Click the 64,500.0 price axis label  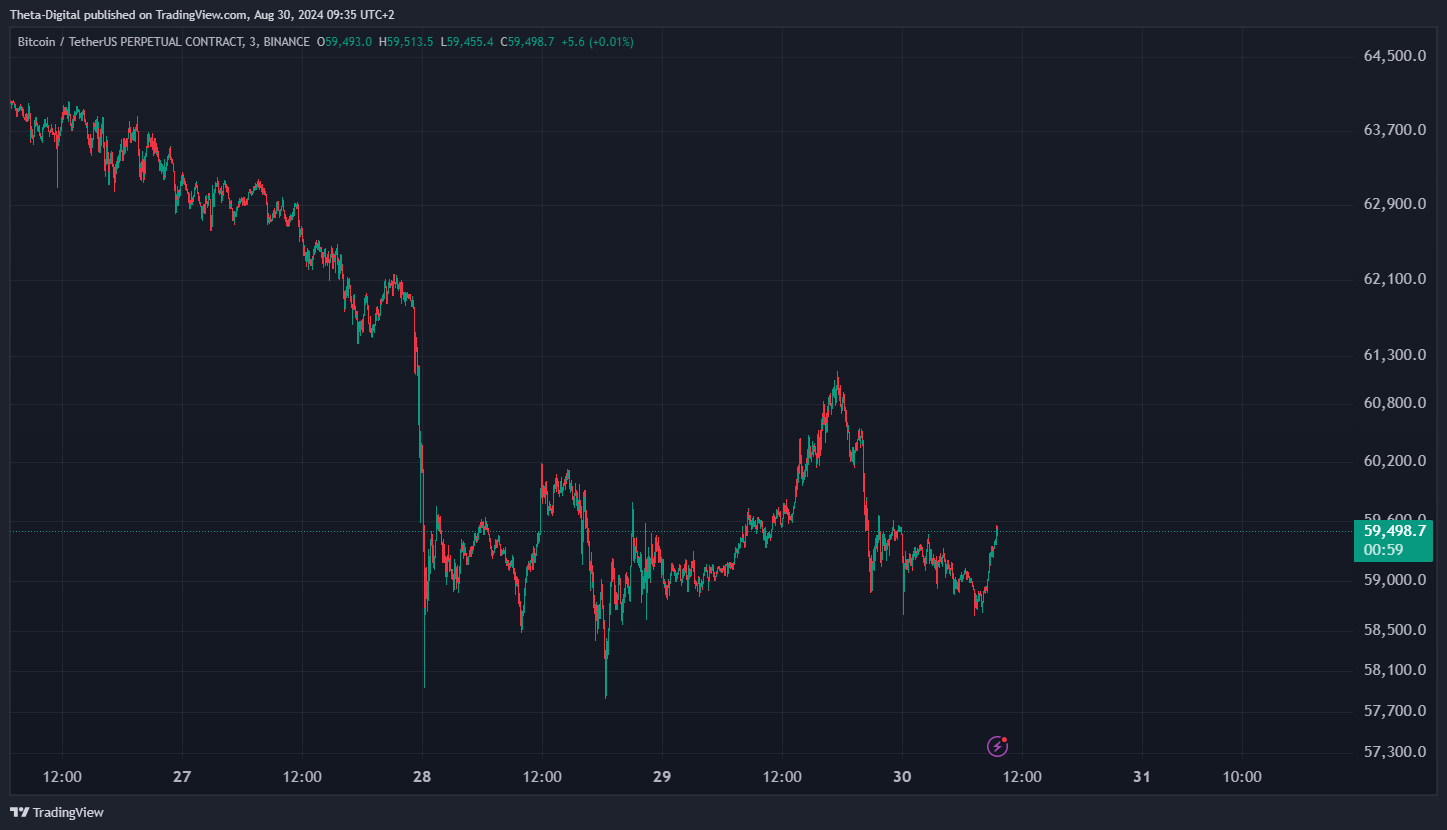pos(1394,56)
